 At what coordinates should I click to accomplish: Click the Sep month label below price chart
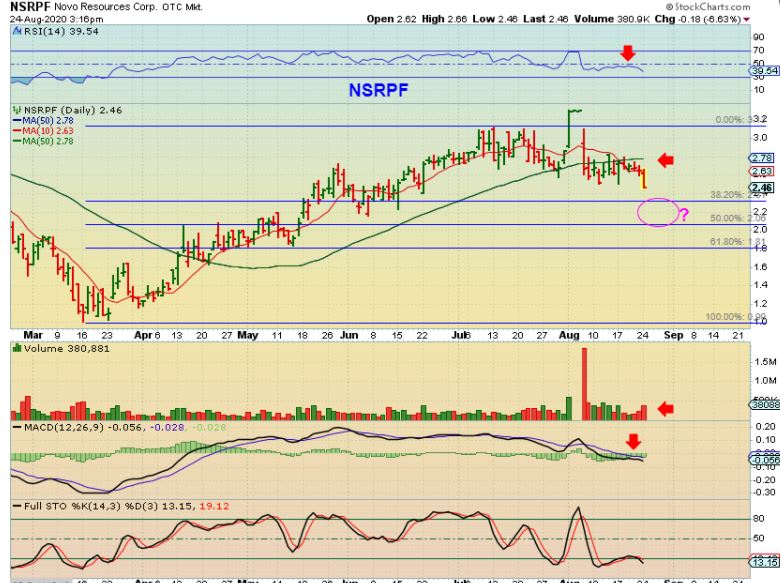674,335
